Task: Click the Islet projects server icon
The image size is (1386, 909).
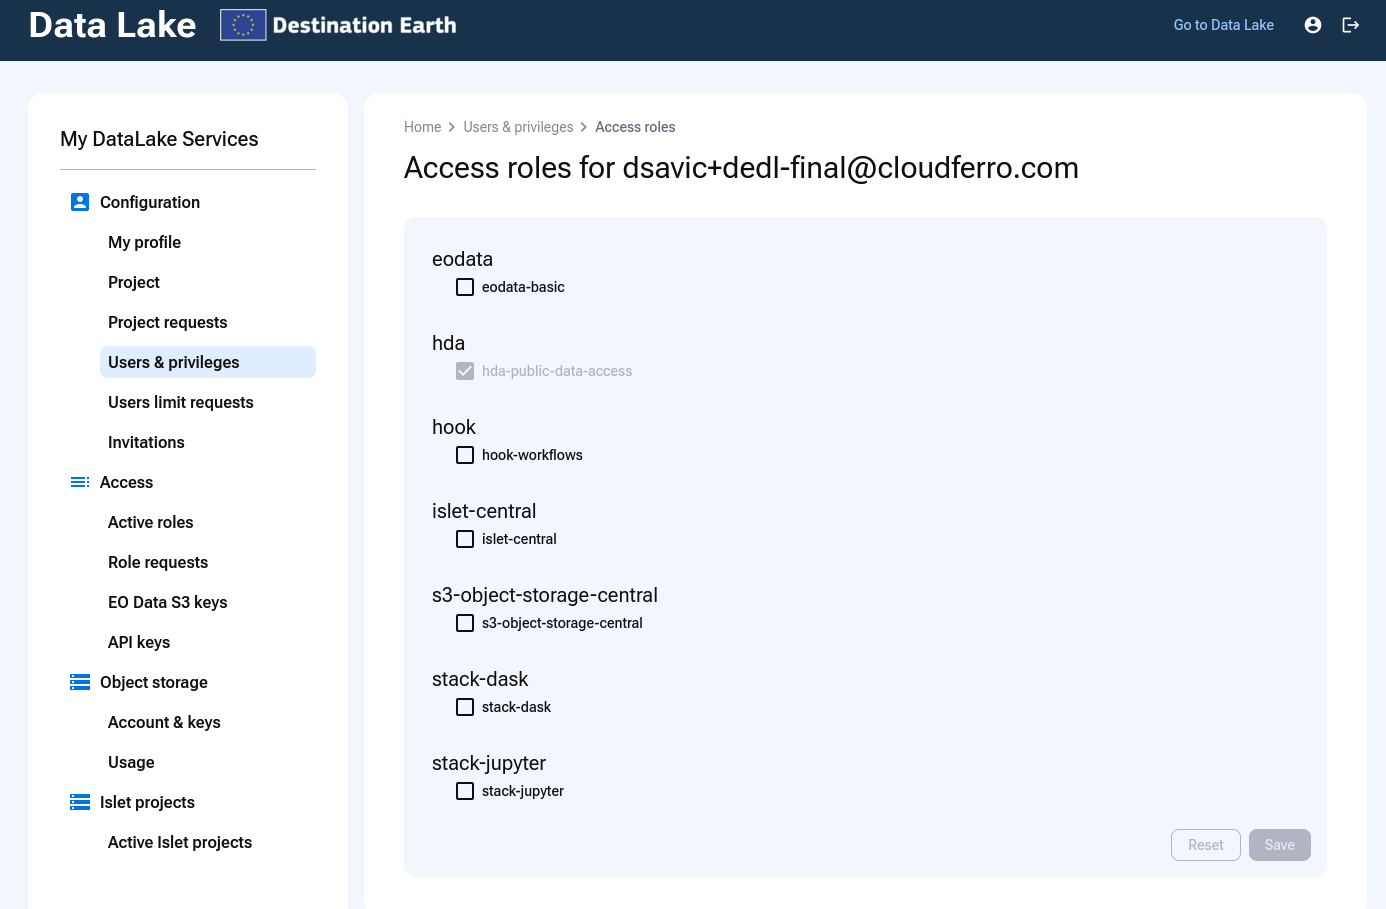Action: [80, 802]
